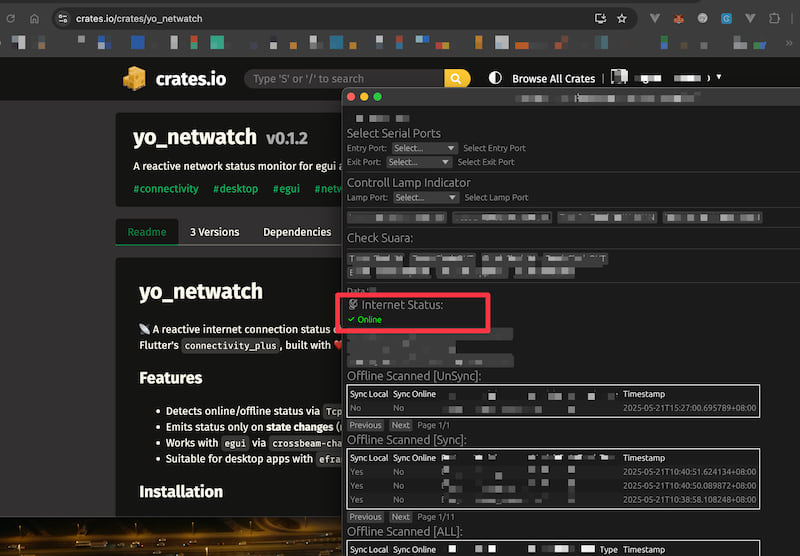Click the yellow search magnifier button
800x556 pixels.
pos(457,79)
